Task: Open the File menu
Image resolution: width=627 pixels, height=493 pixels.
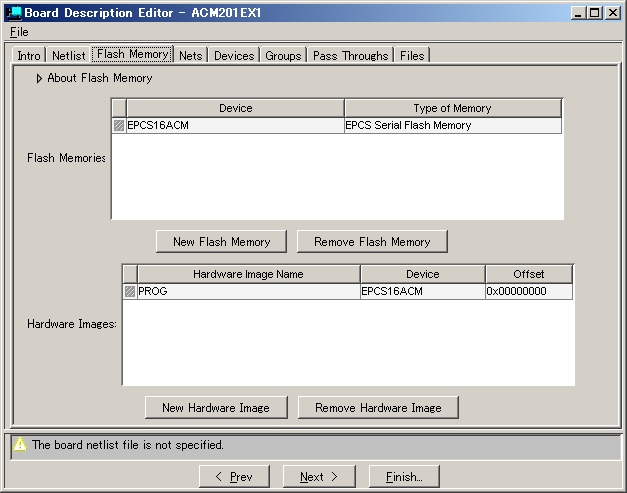Action: (19, 32)
